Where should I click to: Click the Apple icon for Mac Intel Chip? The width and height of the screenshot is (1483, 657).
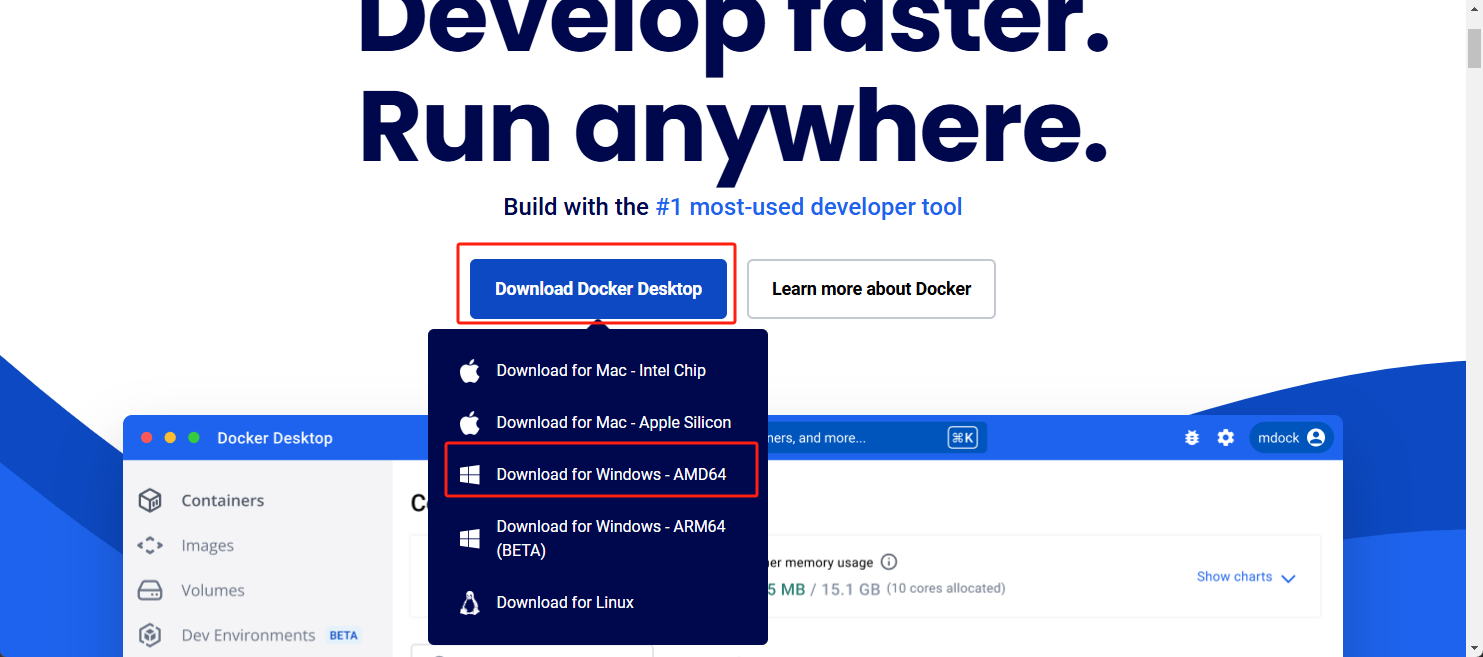pyautogui.click(x=470, y=371)
